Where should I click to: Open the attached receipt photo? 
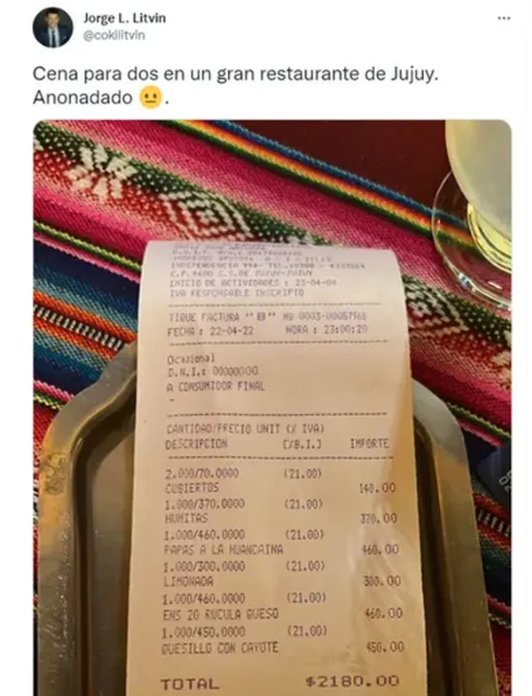[272, 408]
